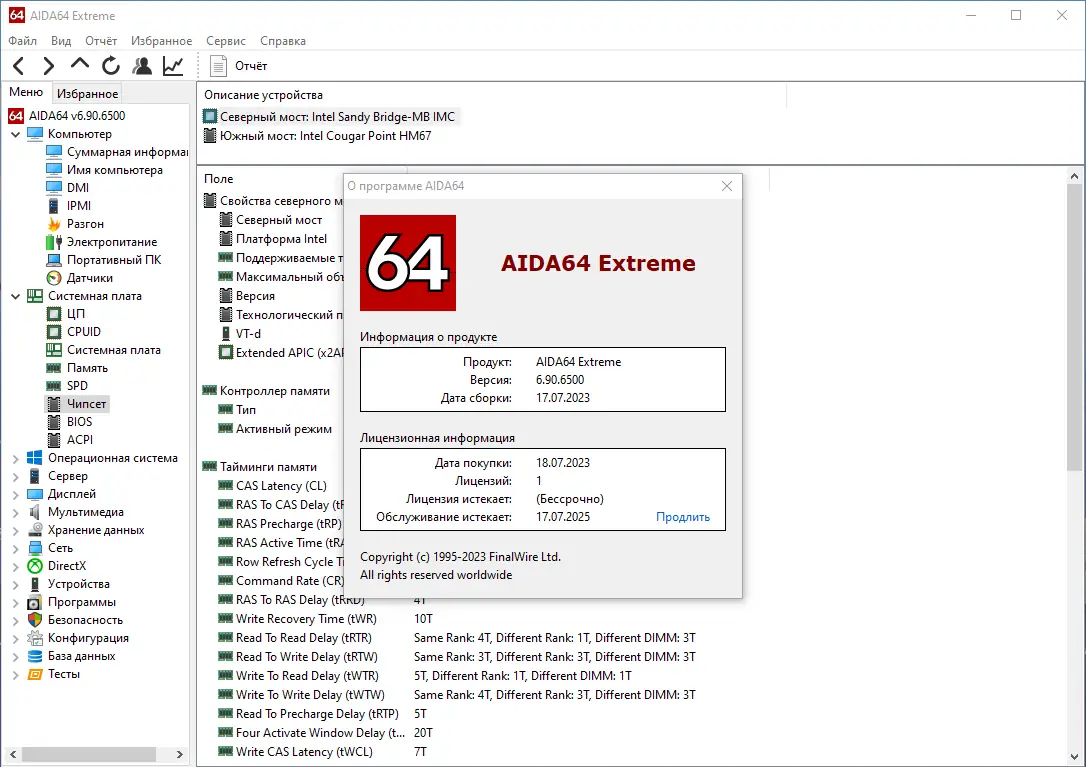Close the О программе AIDA64 dialog

(727, 185)
